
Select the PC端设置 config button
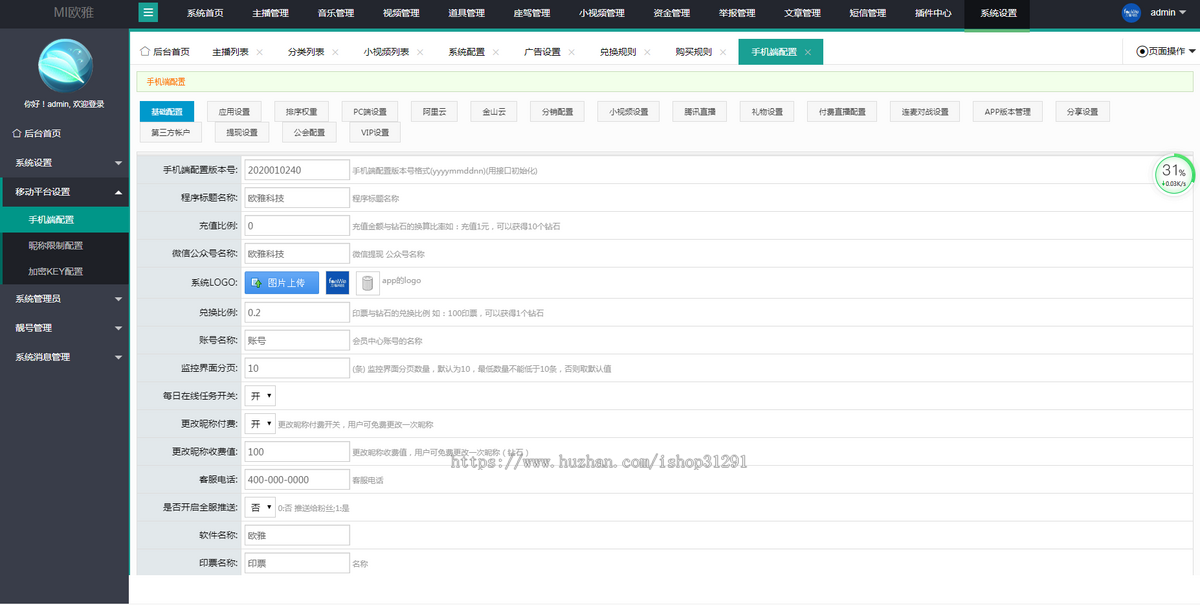(370, 112)
